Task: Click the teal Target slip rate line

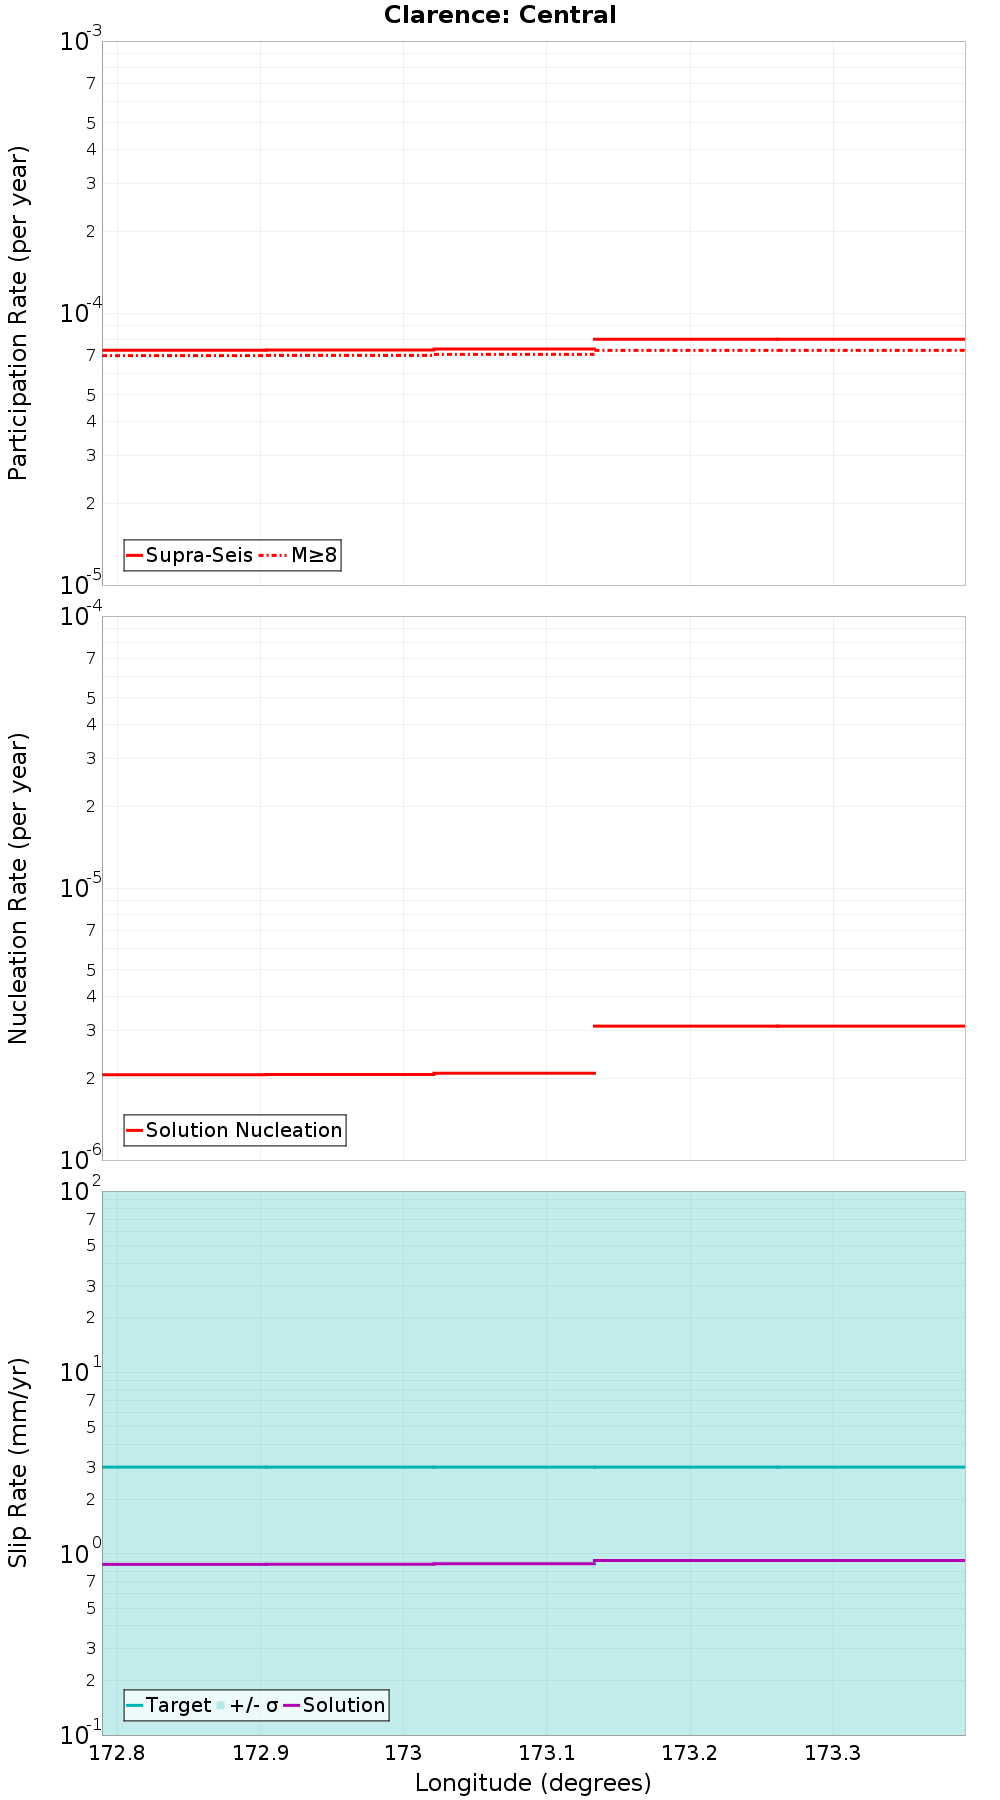Action: pyautogui.click(x=533, y=1467)
